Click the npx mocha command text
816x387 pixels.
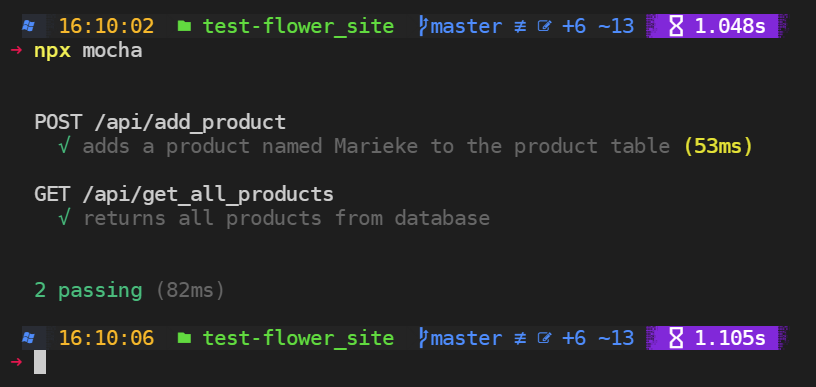[88, 51]
